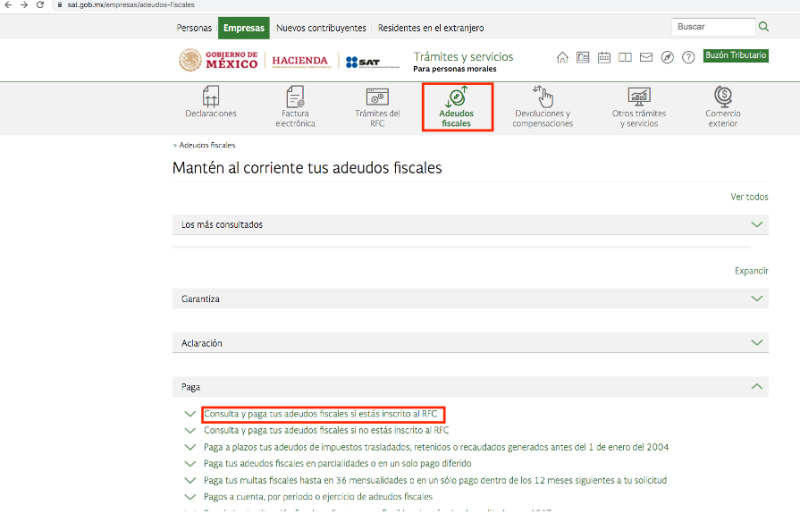Click Adeudos fiscales breadcrumb

click(x=207, y=145)
